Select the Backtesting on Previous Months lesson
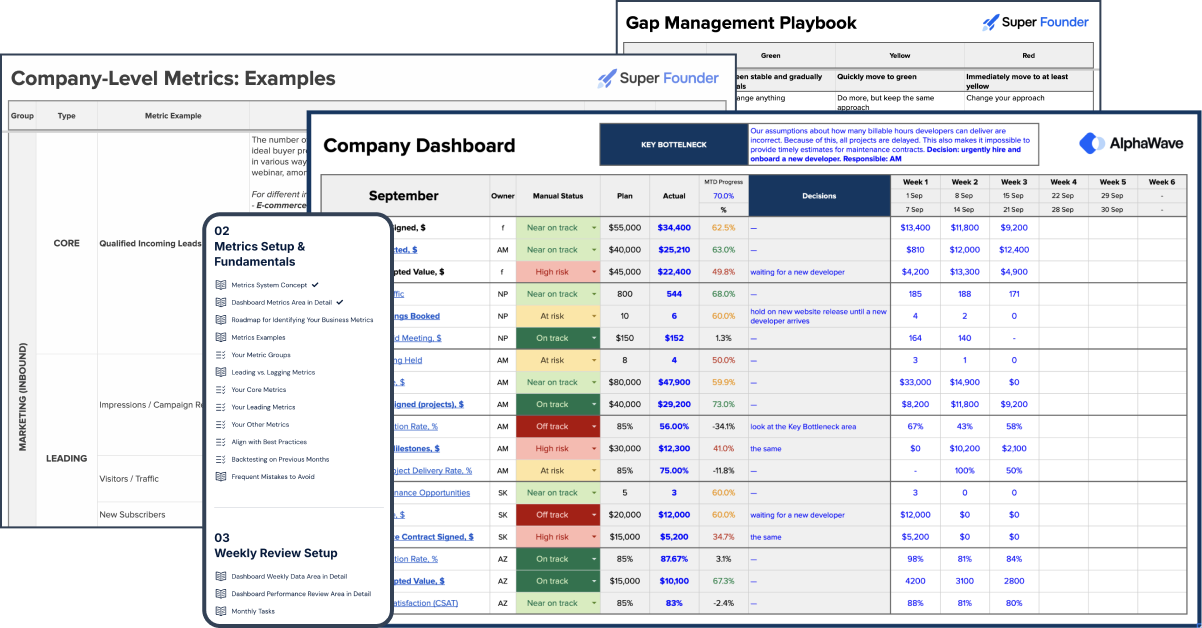 point(280,459)
